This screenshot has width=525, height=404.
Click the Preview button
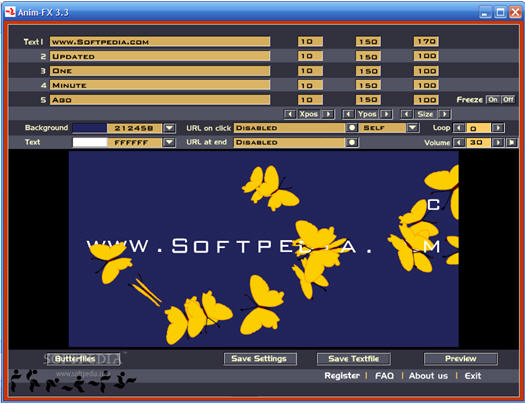click(x=461, y=359)
